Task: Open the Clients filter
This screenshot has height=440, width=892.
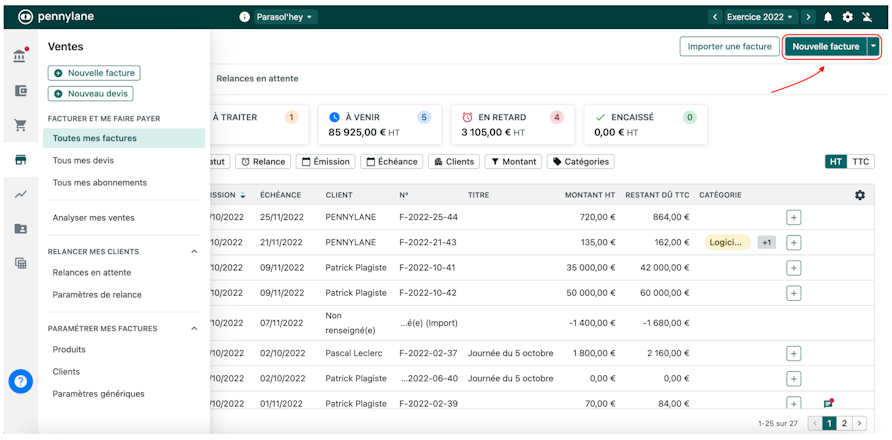Action: coord(454,162)
